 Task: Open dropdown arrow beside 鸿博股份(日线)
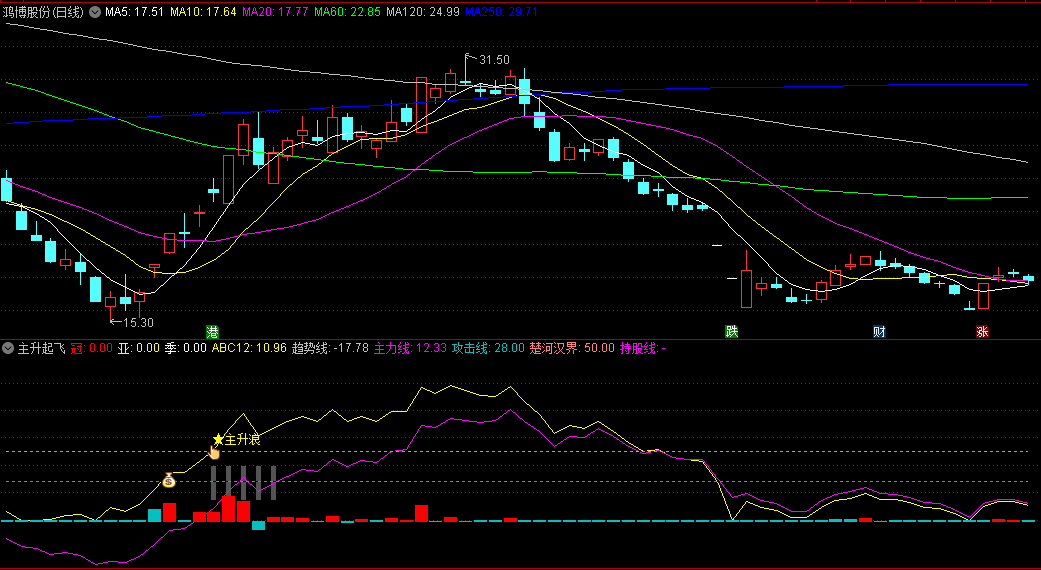point(95,12)
